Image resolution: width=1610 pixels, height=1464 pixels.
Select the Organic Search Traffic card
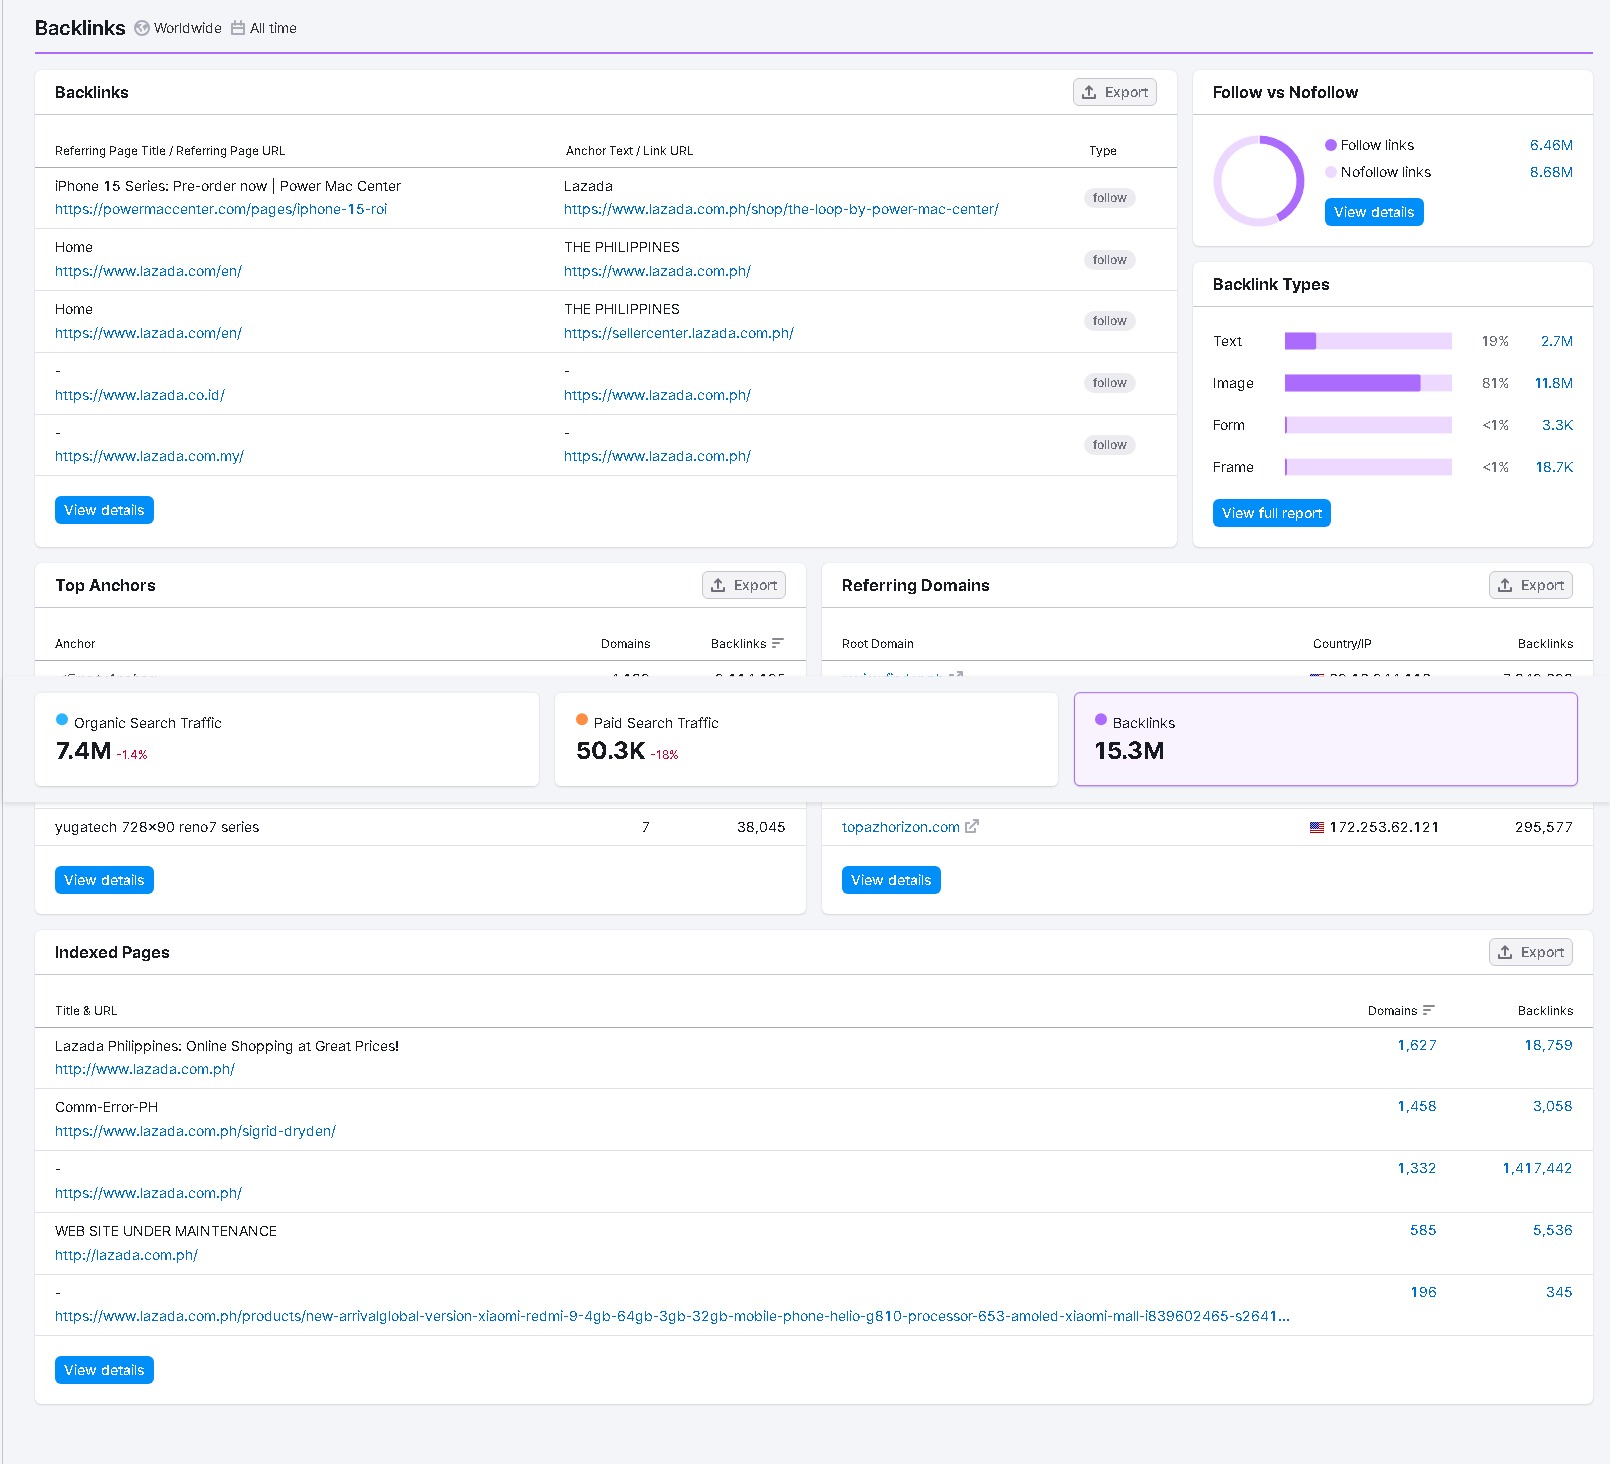pyautogui.click(x=287, y=739)
